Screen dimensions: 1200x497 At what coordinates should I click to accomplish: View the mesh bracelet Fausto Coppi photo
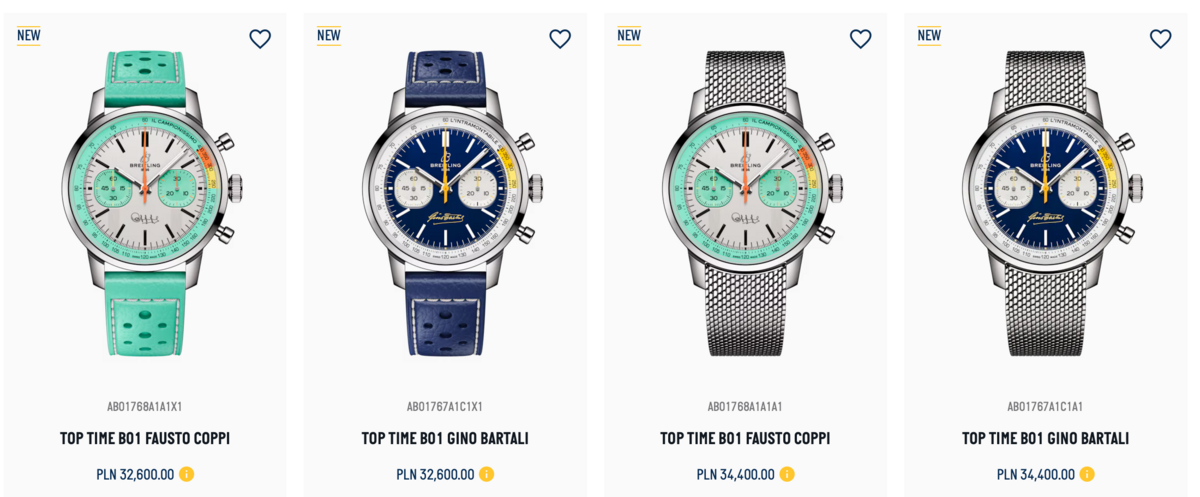pyautogui.click(x=747, y=203)
